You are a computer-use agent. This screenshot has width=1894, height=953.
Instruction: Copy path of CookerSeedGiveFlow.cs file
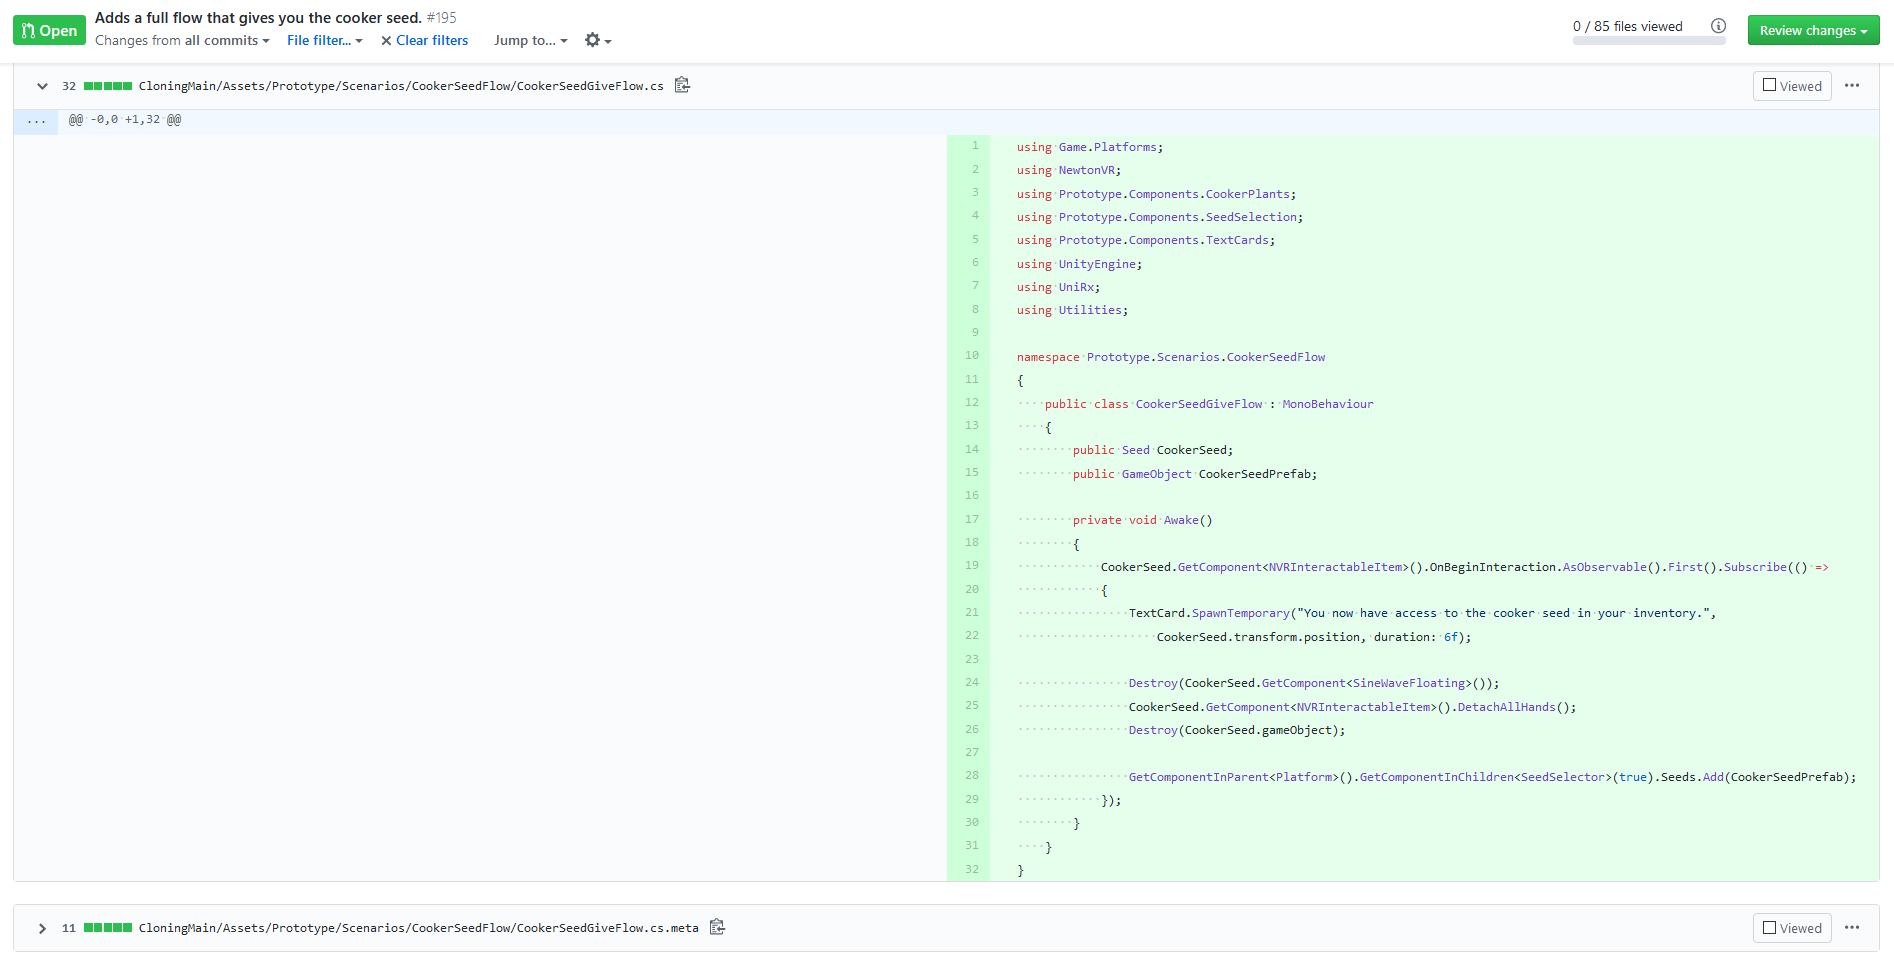682,85
